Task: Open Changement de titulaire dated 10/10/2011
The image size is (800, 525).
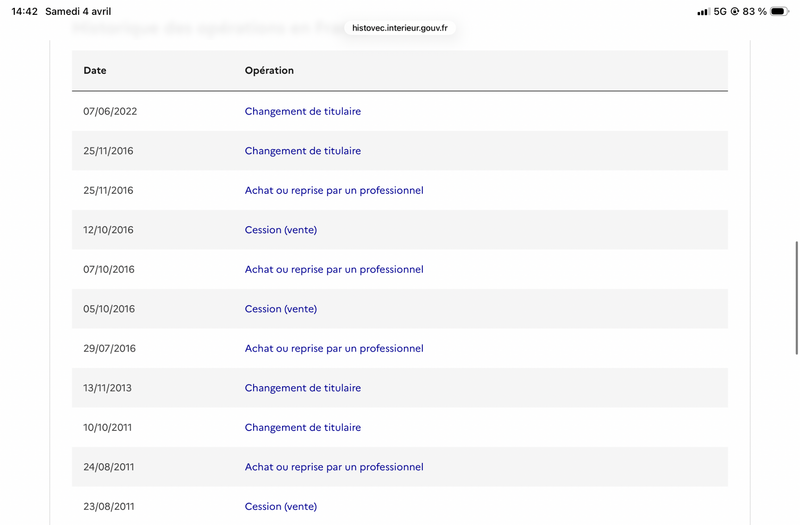Action: (x=302, y=427)
